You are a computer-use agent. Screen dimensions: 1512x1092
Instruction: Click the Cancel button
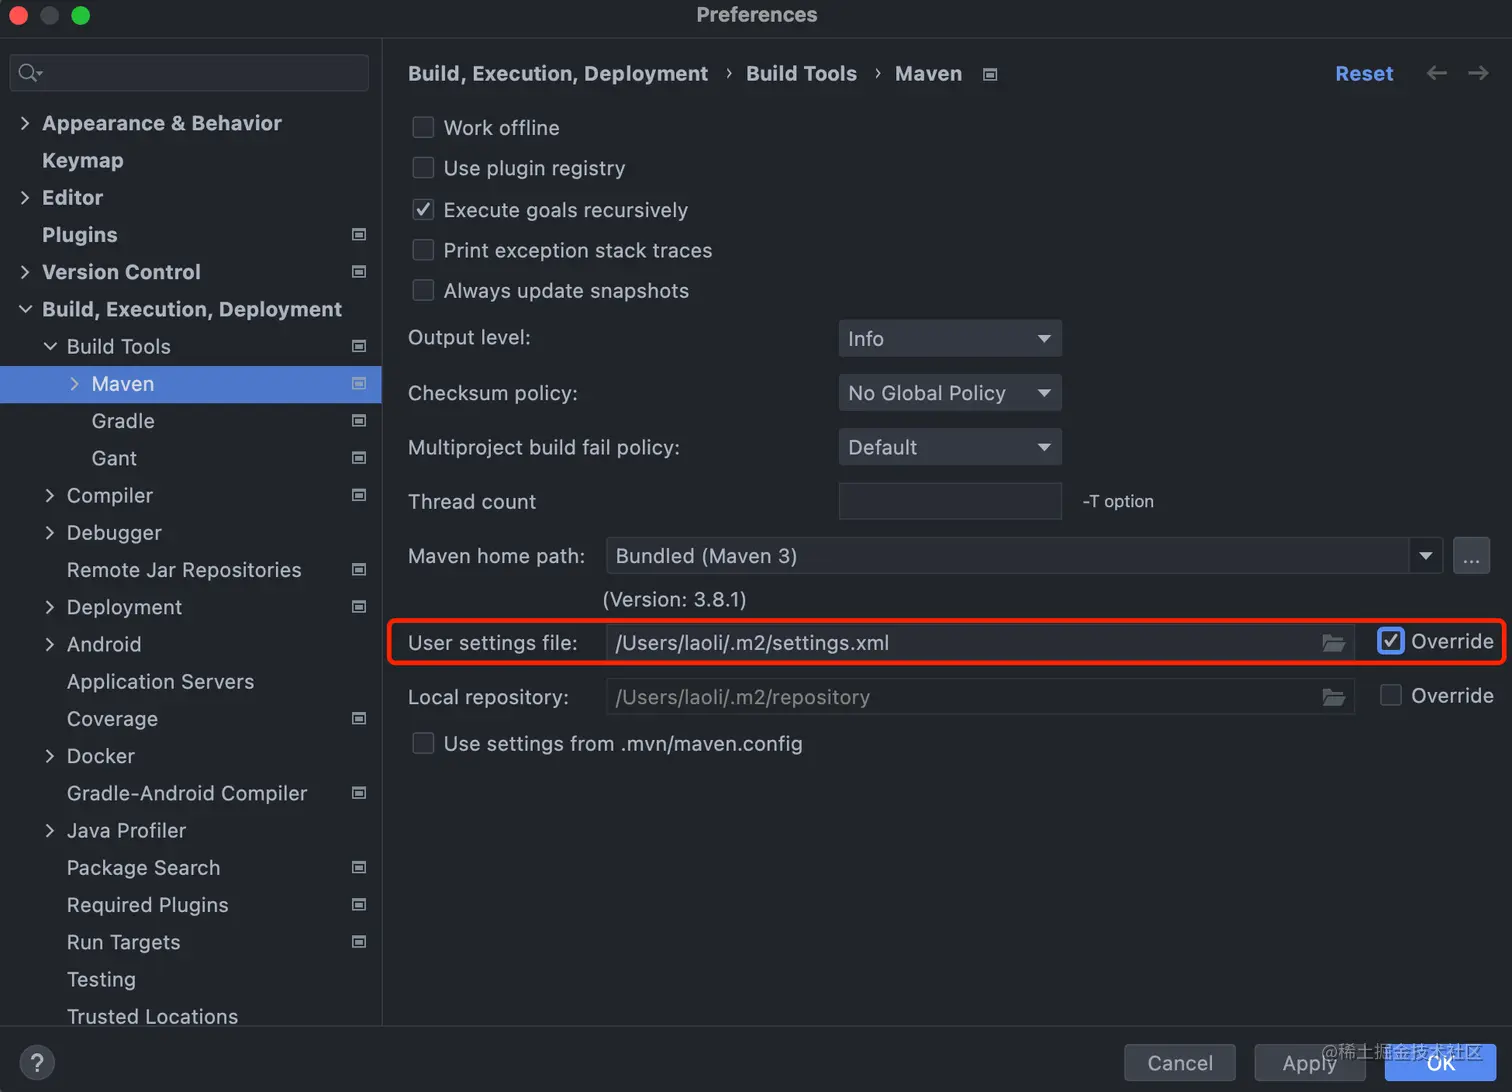[x=1180, y=1063]
